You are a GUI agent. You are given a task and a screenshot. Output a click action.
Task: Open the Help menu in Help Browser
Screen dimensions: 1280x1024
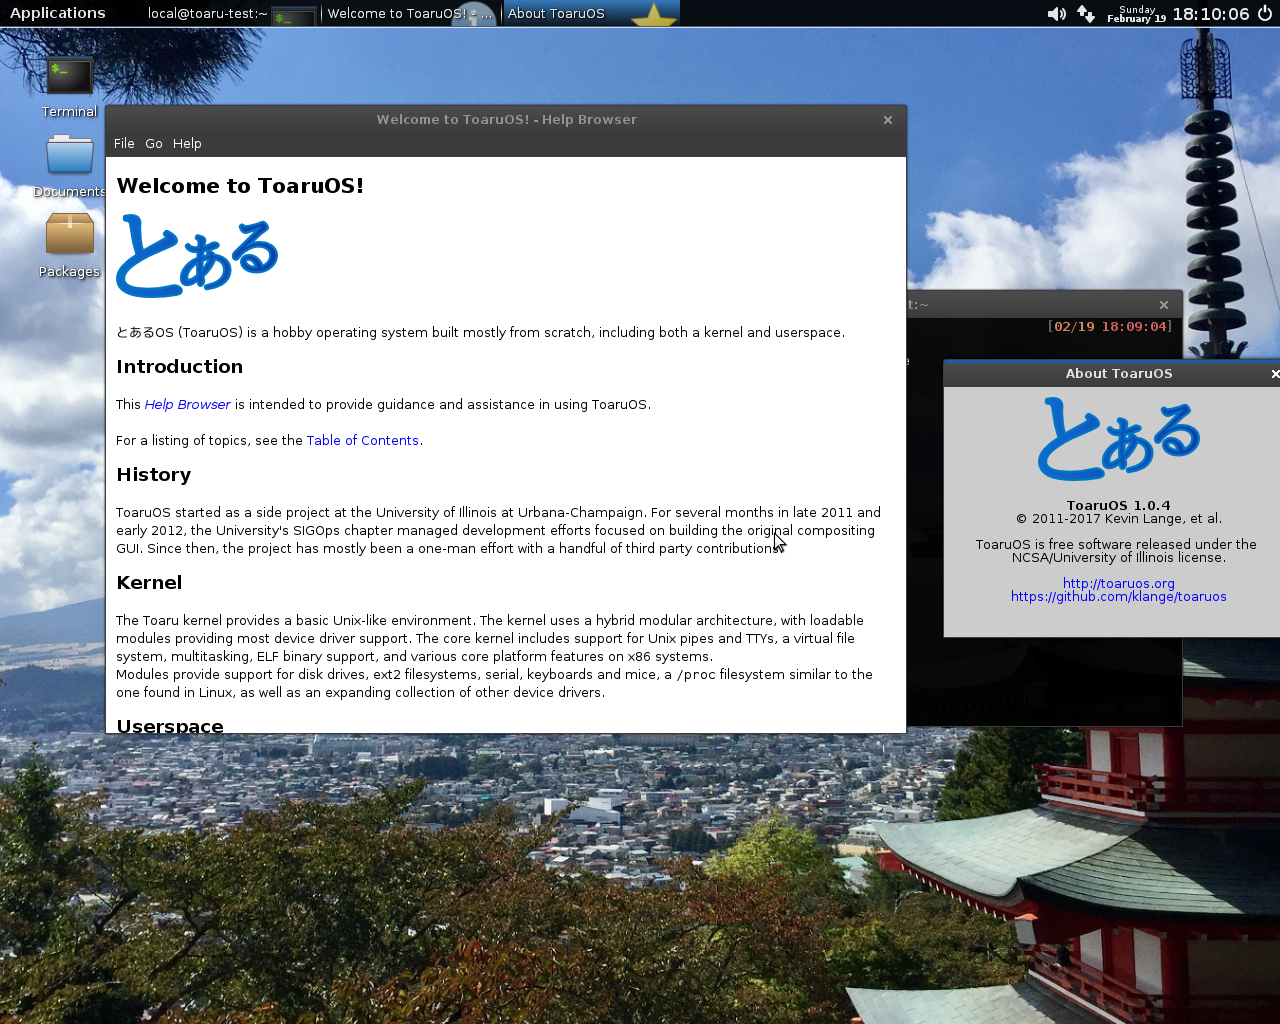click(187, 143)
